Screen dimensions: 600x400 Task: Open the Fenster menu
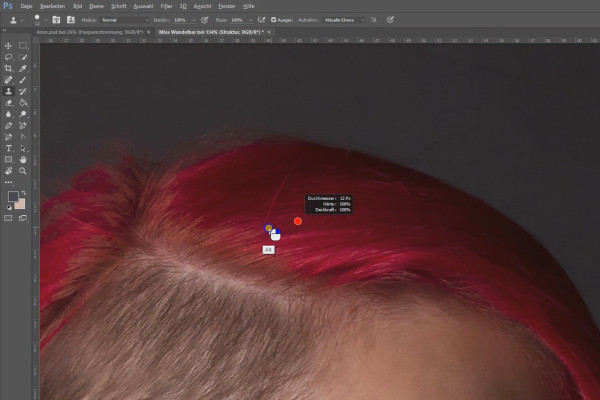227,6
